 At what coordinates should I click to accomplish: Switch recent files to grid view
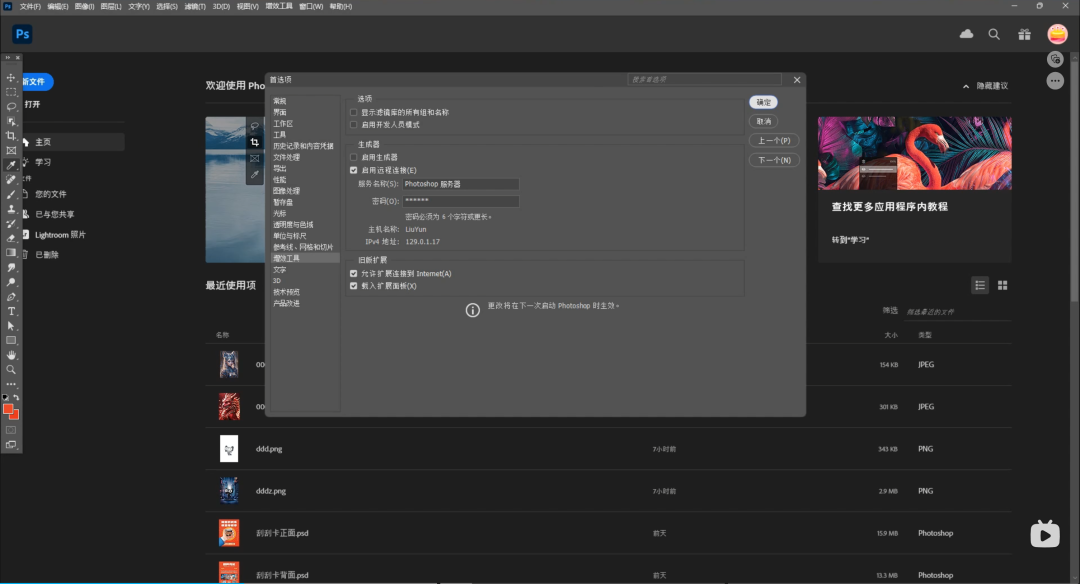(x=1003, y=285)
